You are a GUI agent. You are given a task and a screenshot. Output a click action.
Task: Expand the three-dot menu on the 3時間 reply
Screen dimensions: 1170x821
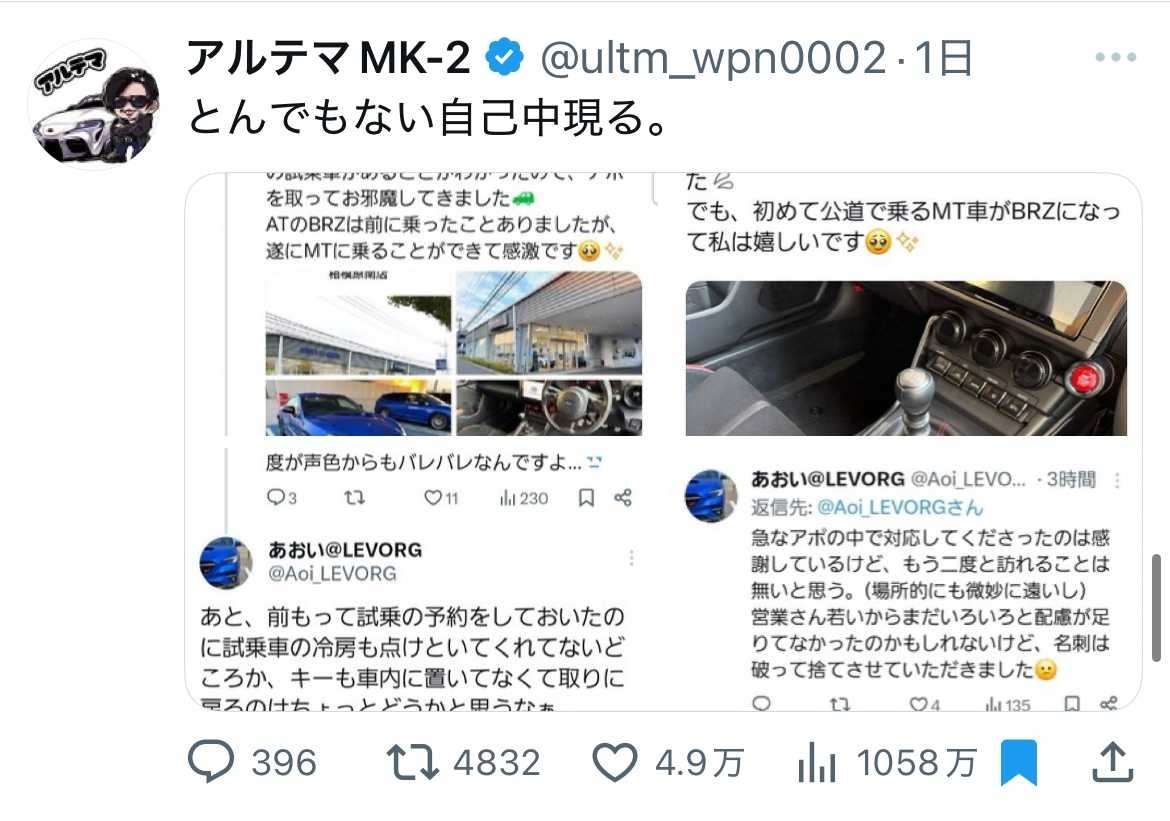[x=1117, y=481]
